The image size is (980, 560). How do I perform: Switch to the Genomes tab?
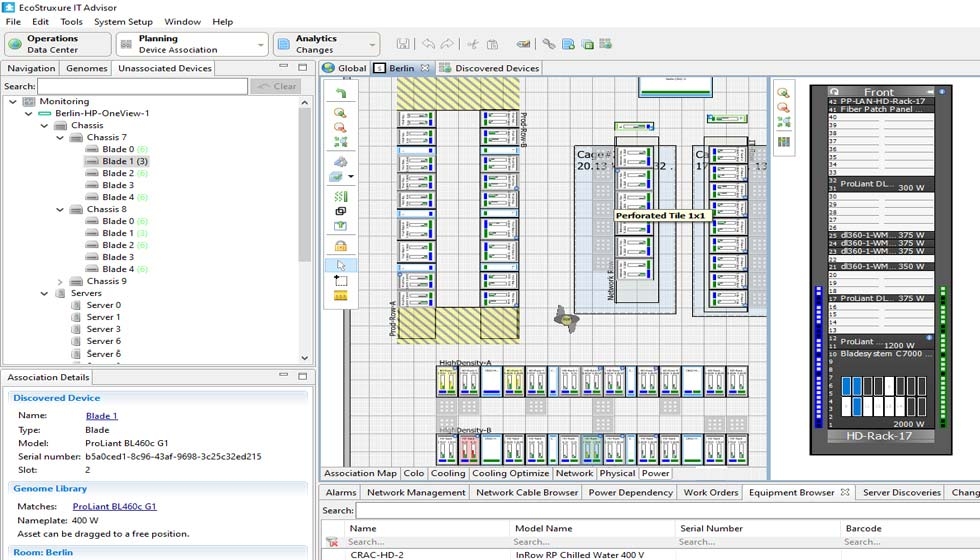86,68
